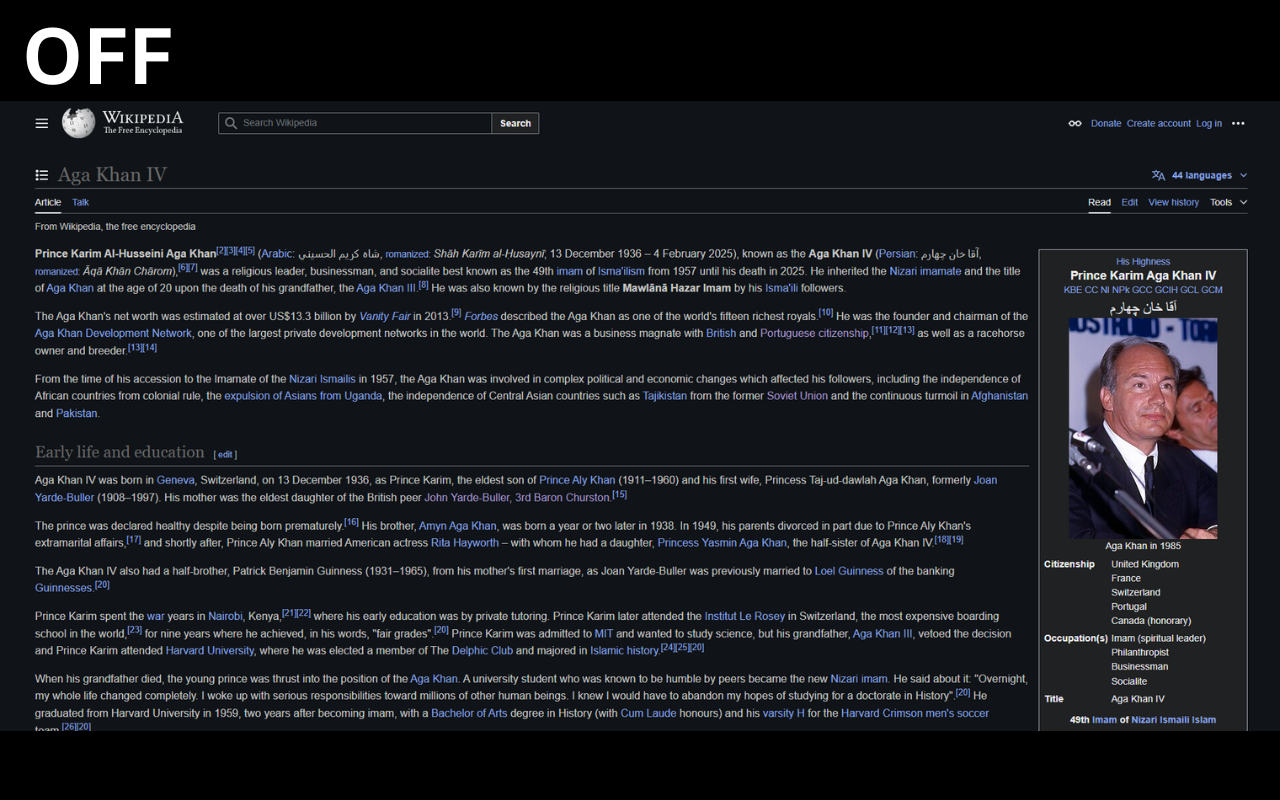
Task: Open the ellipsis more-options menu
Action: point(1238,123)
